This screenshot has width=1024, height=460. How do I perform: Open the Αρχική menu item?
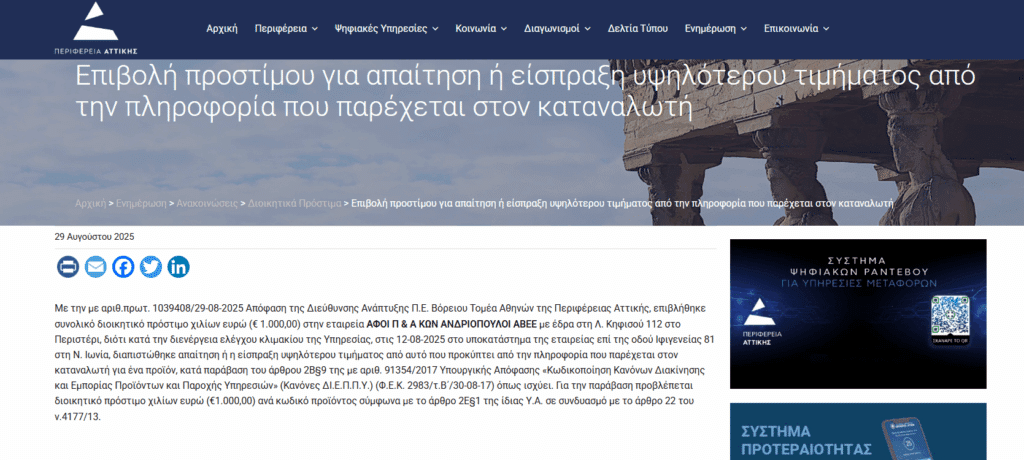tap(222, 29)
